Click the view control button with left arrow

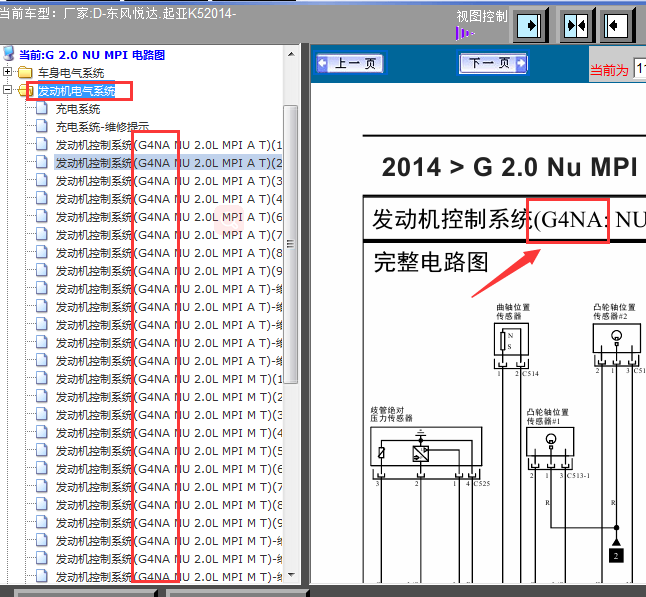tap(617, 26)
